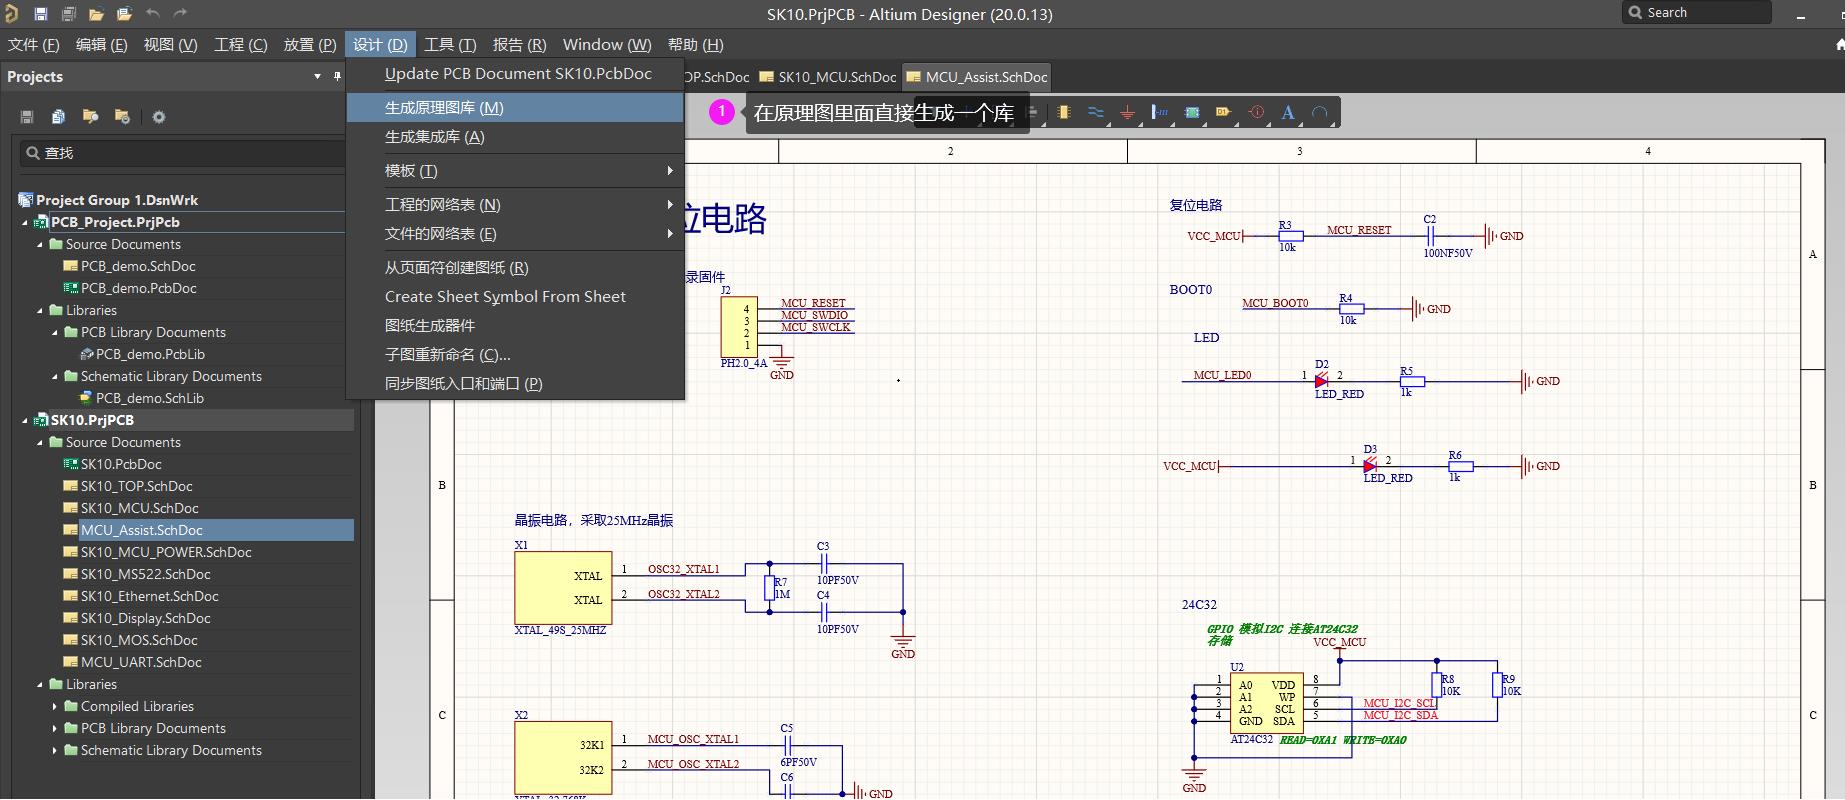Collapse the PCB_Project.PrjPcb tree node
This screenshot has width=1845, height=800.
pyautogui.click(x=26, y=223)
